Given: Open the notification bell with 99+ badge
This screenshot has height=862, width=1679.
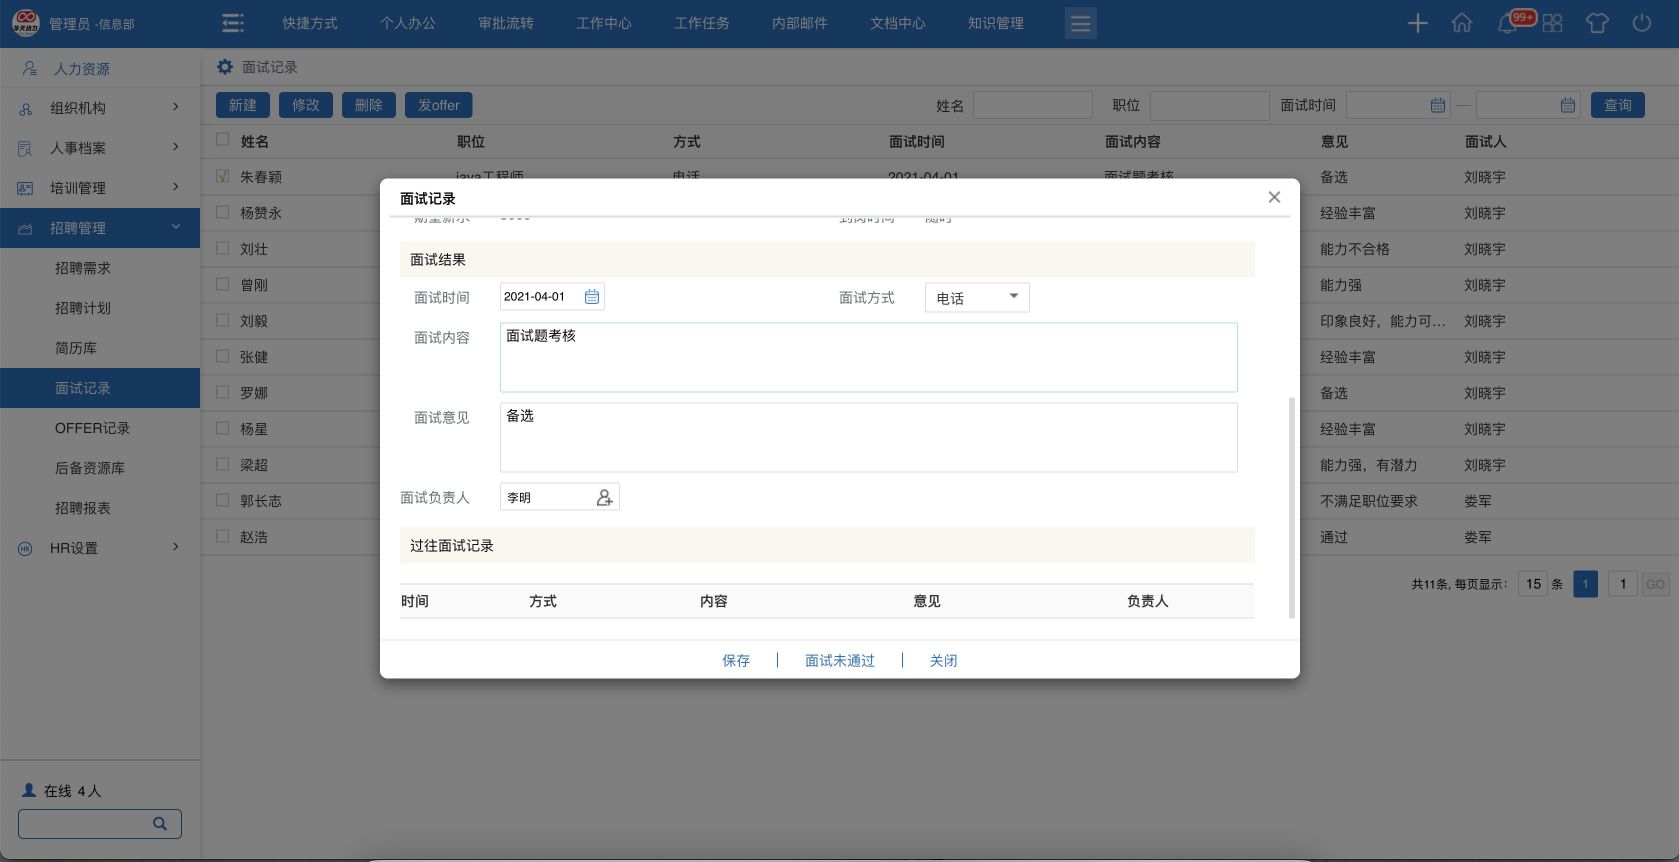Looking at the screenshot, I should [1507, 23].
